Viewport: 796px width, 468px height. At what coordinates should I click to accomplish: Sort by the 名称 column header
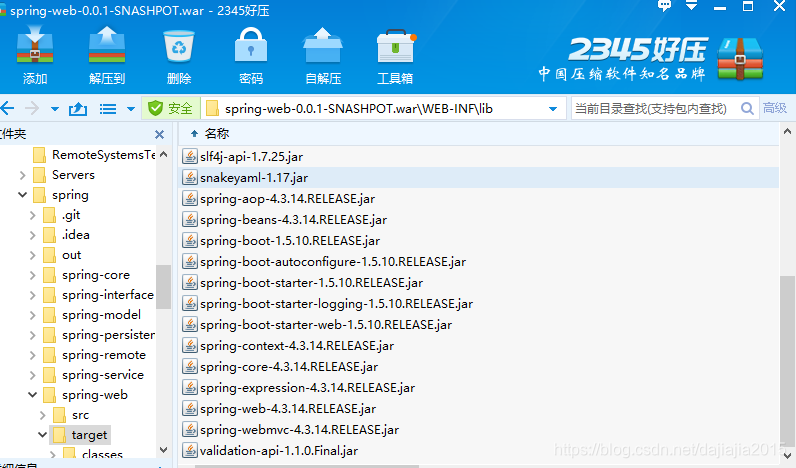pyautogui.click(x=216, y=133)
